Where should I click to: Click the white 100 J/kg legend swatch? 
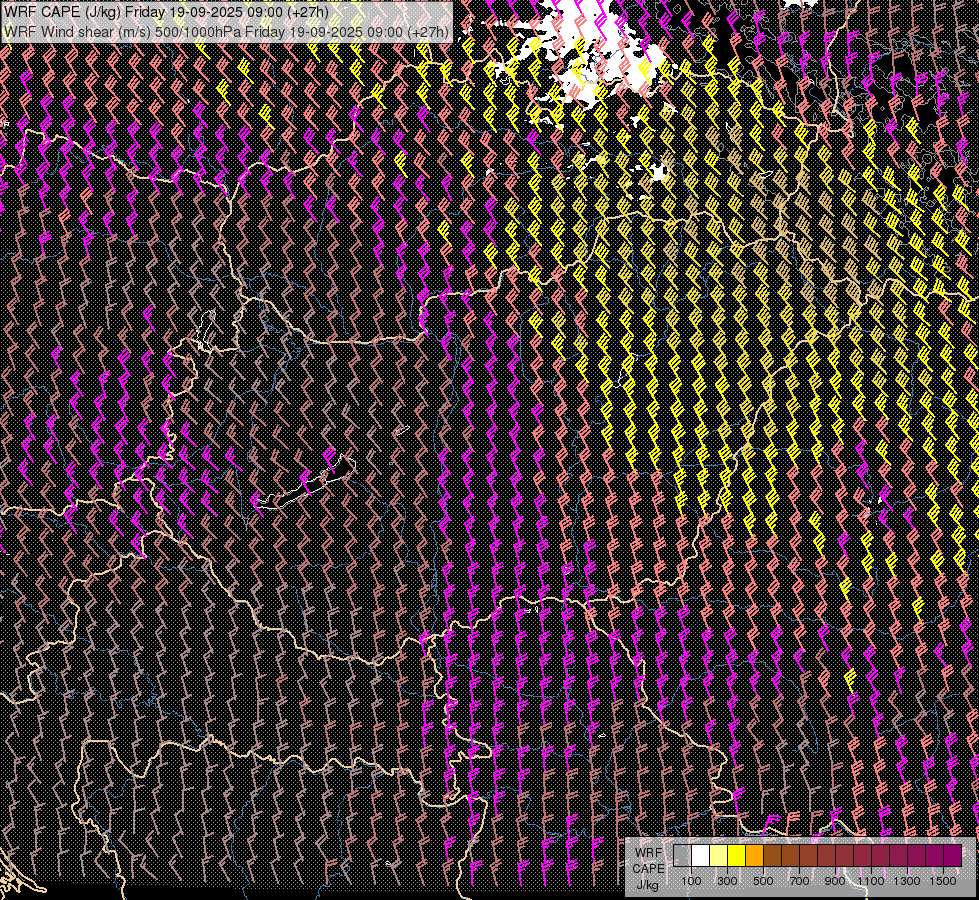pos(700,855)
